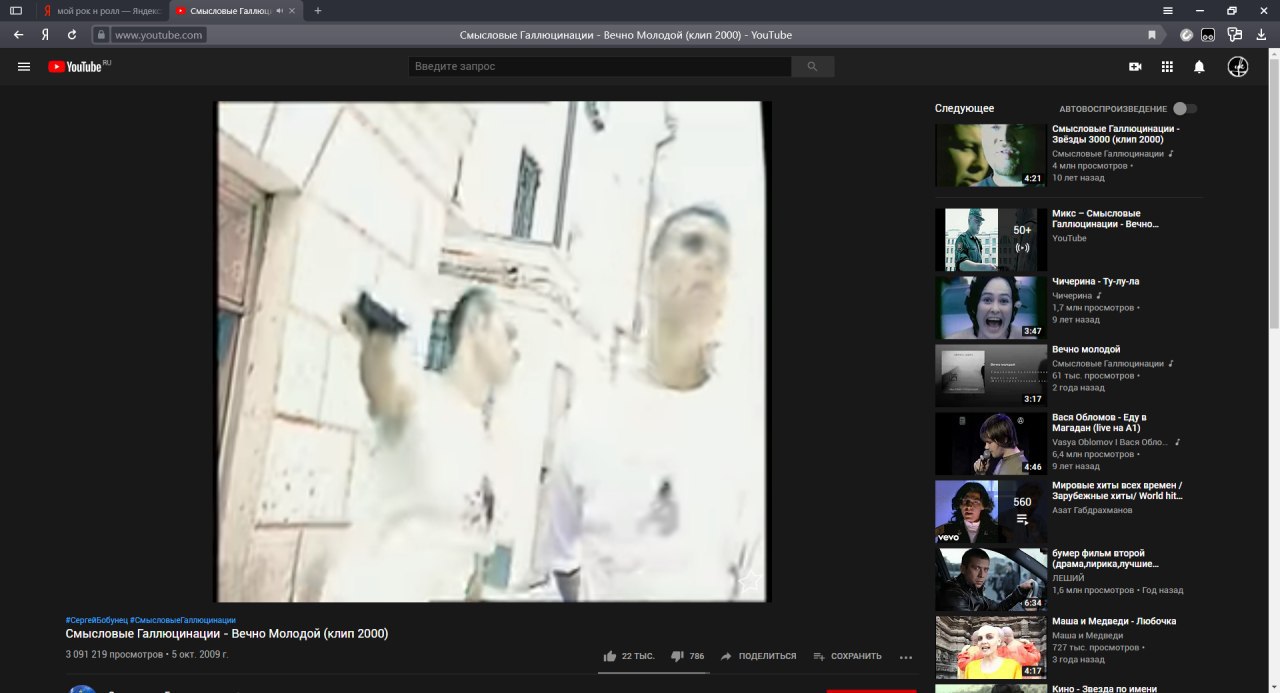
Task: Open 'Вася Обломов - Еду в Магадан' thumbnail
Action: pos(990,443)
